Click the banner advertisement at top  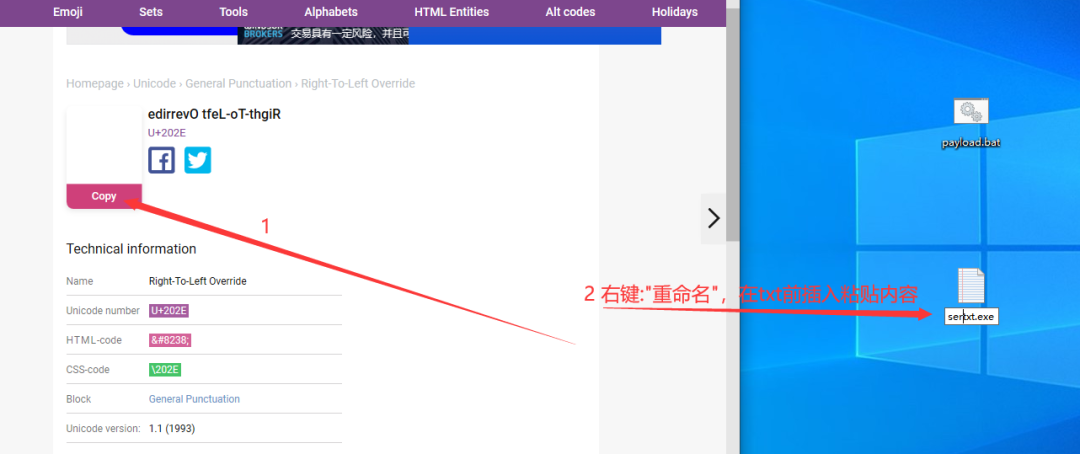click(364, 35)
